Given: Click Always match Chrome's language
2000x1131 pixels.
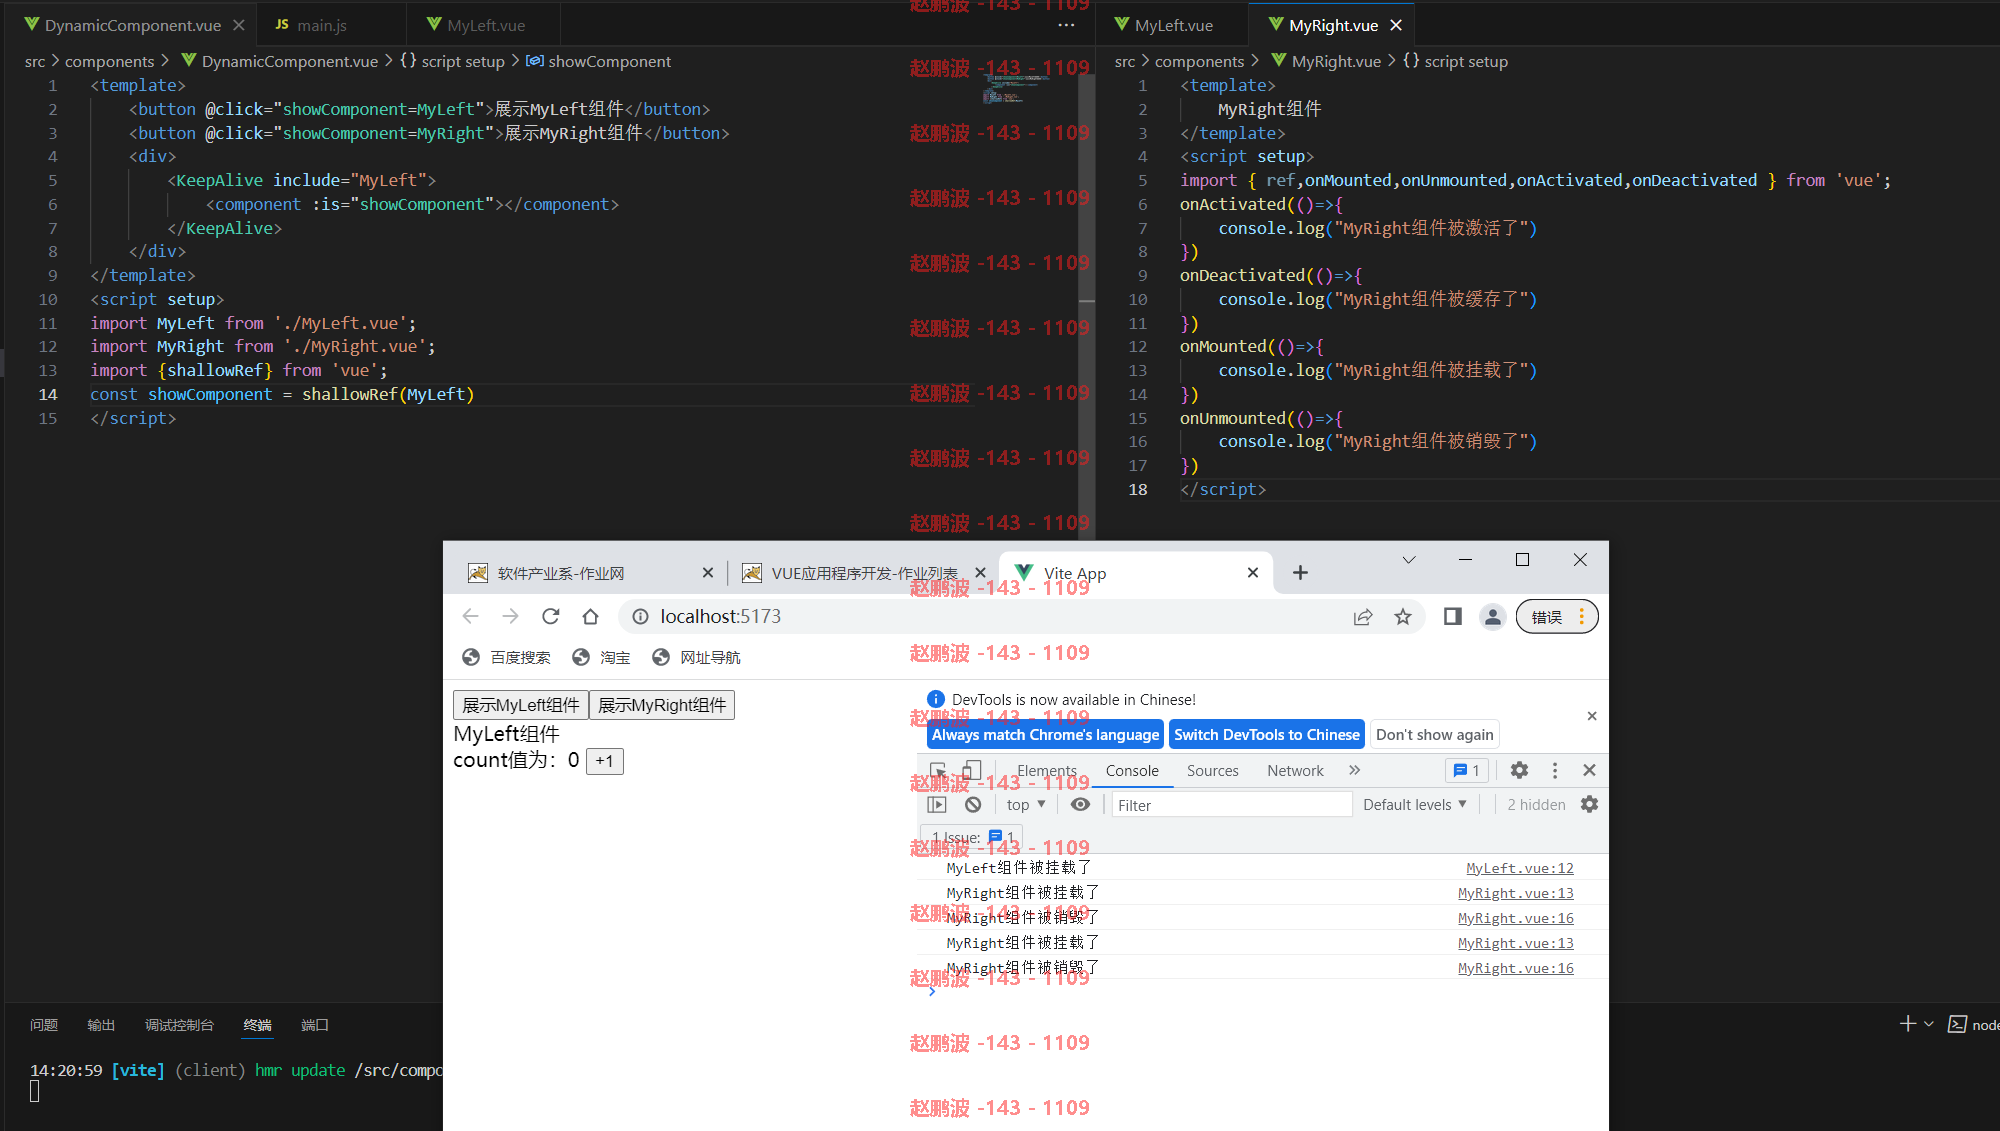Looking at the screenshot, I should click(1045, 735).
